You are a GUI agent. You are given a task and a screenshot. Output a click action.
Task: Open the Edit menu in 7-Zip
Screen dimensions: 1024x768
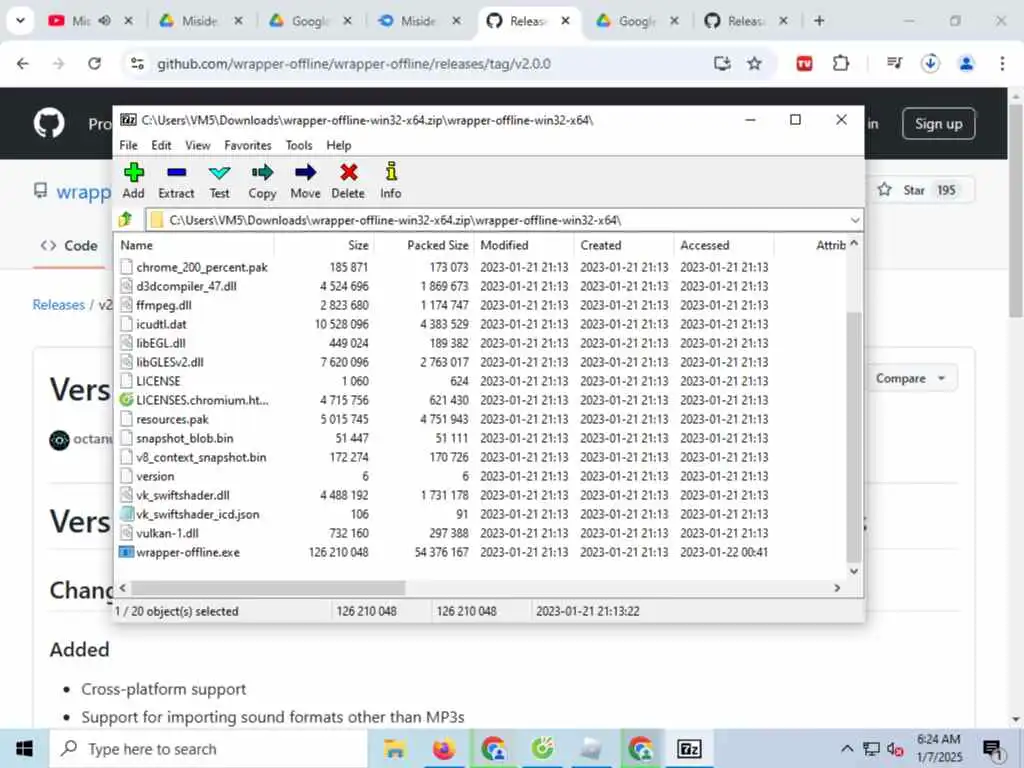click(161, 145)
